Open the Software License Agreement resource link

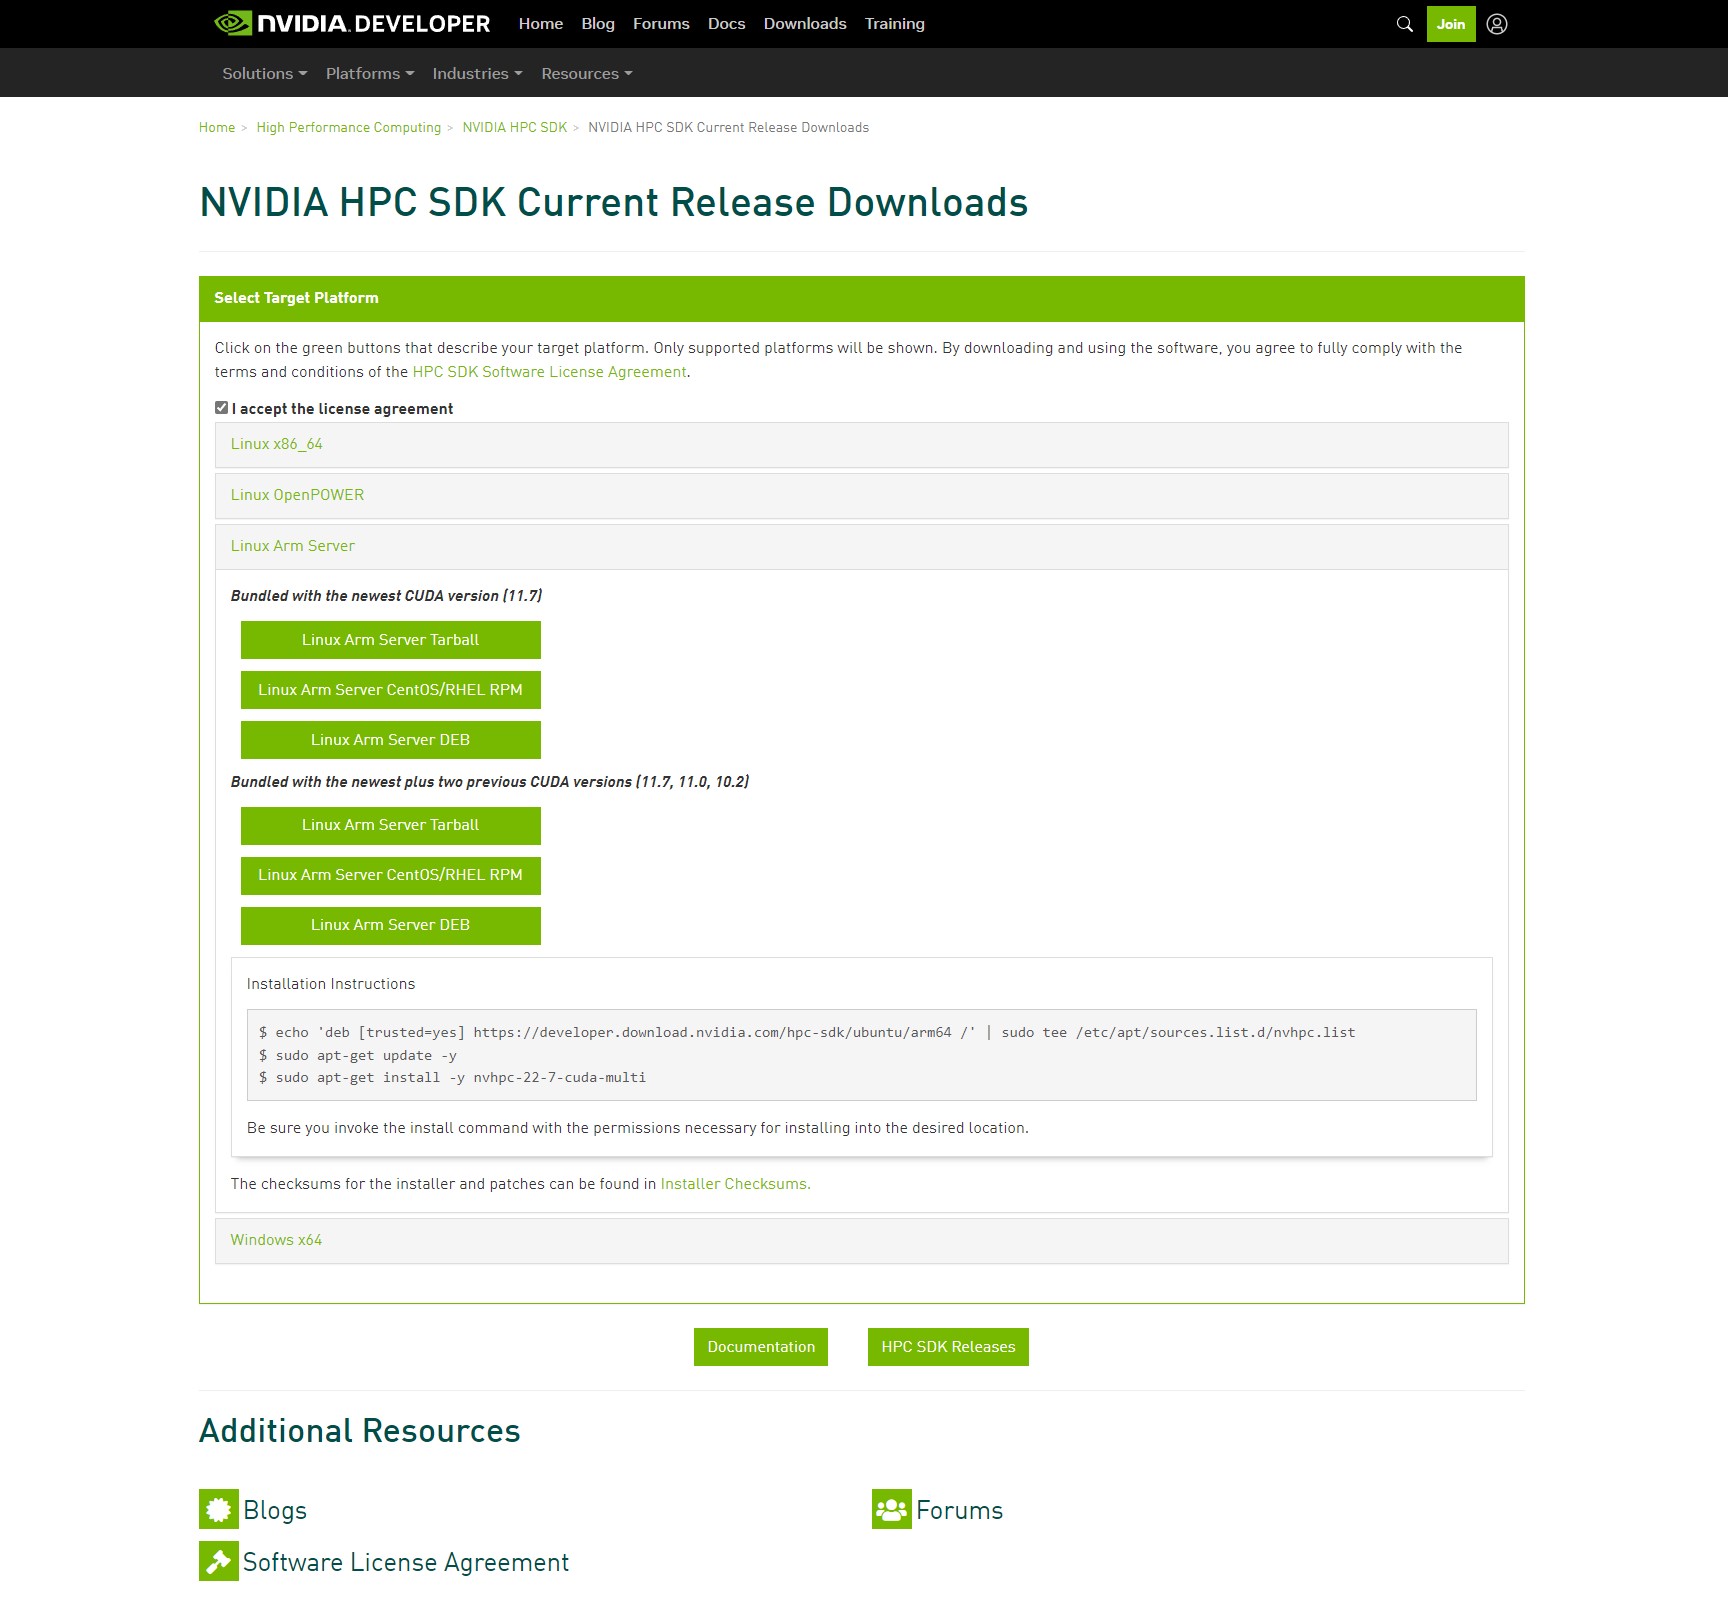click(406, 1562)
